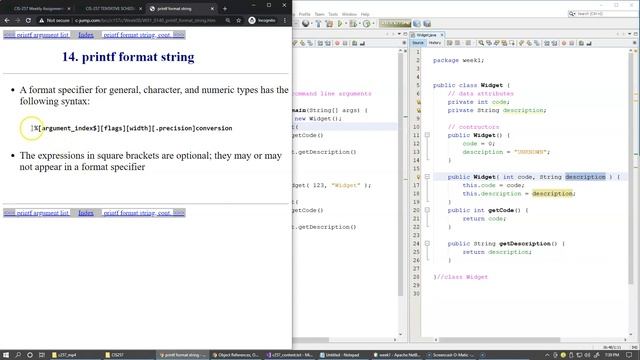This screenshot has height=360, width=640.
Task: Collapse the Widget() constructor fold at line 11
Action: [427, 135]
